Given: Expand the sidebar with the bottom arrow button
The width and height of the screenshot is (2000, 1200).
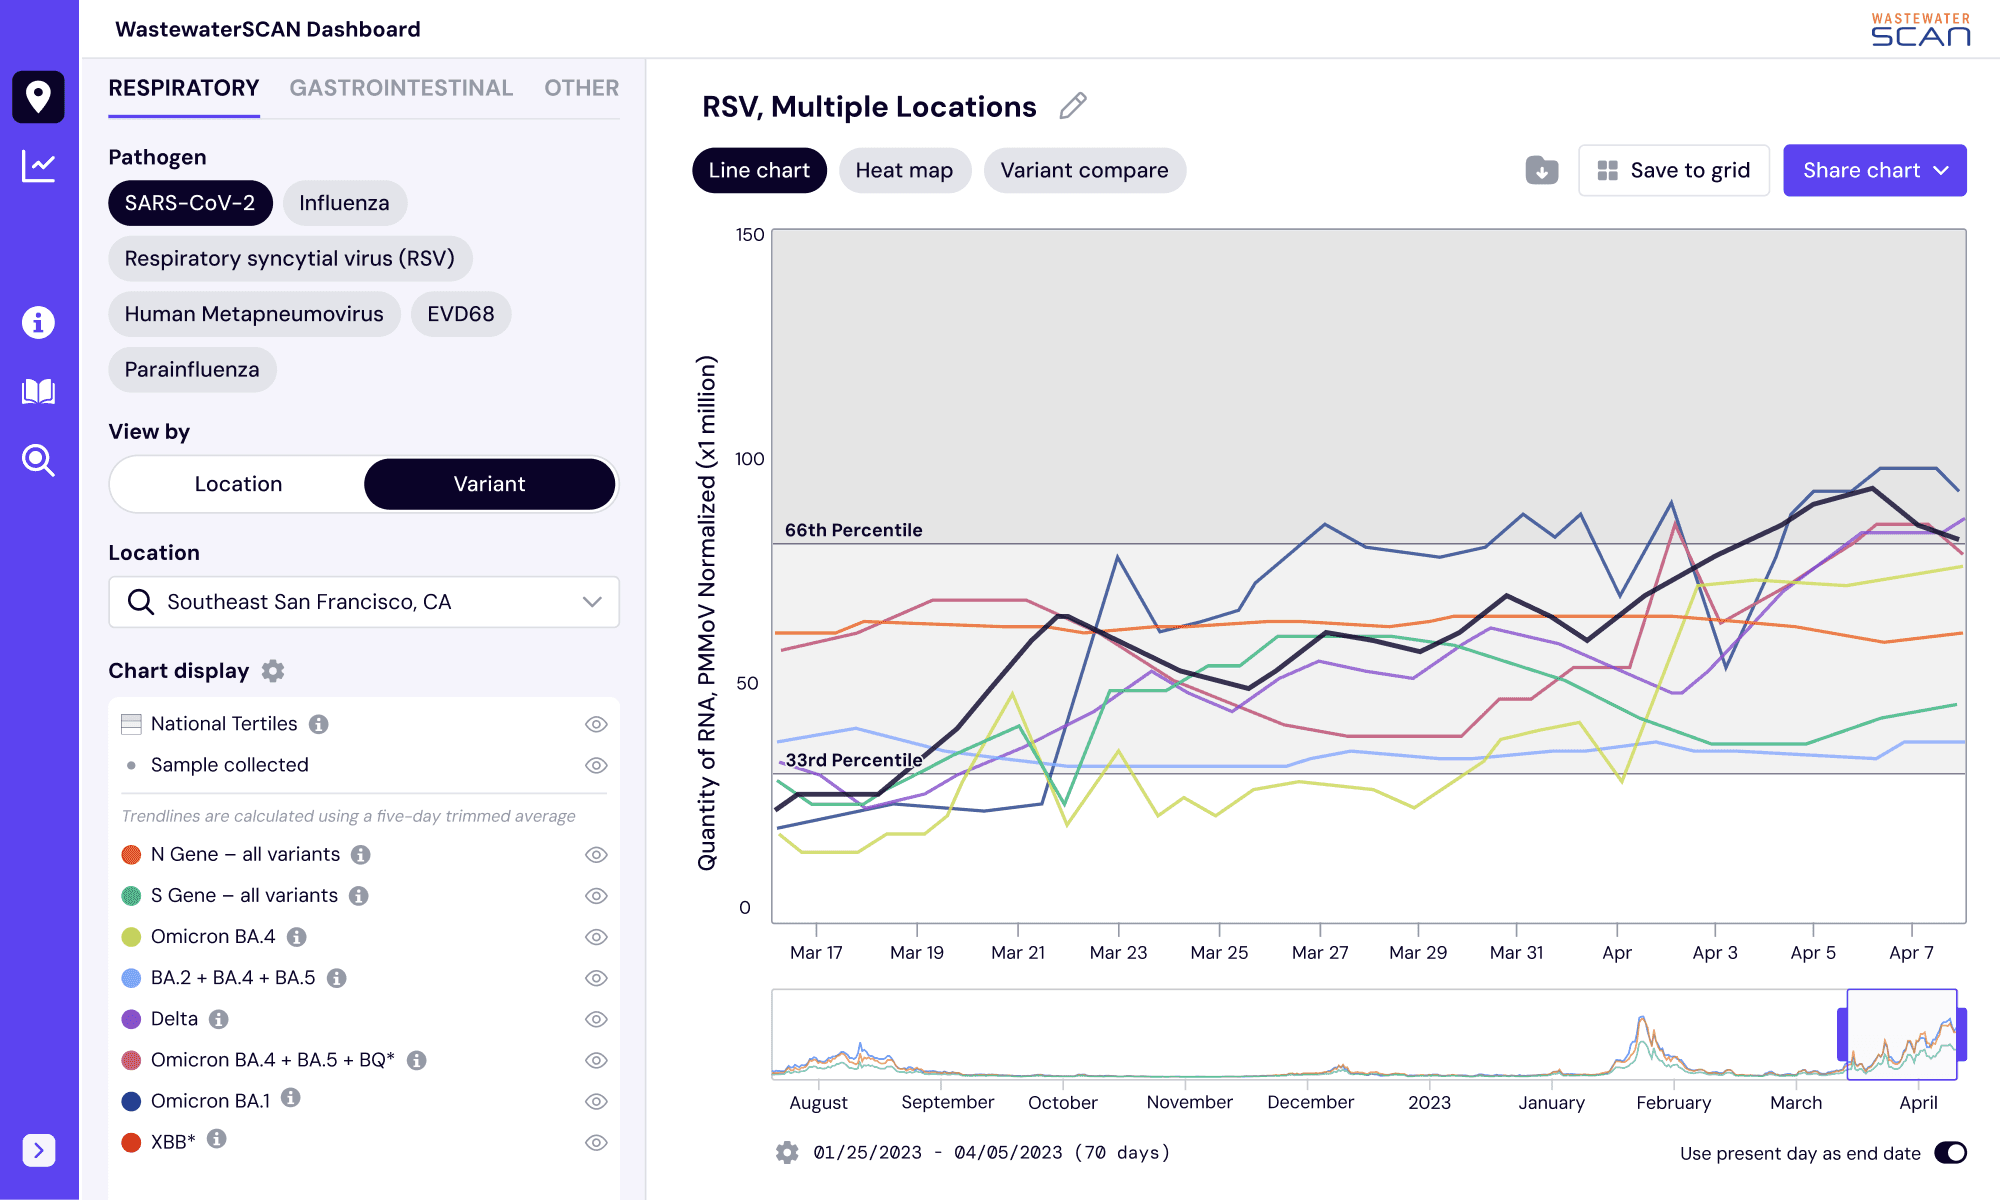Looking at the screenshot, I should point(38,1150).
